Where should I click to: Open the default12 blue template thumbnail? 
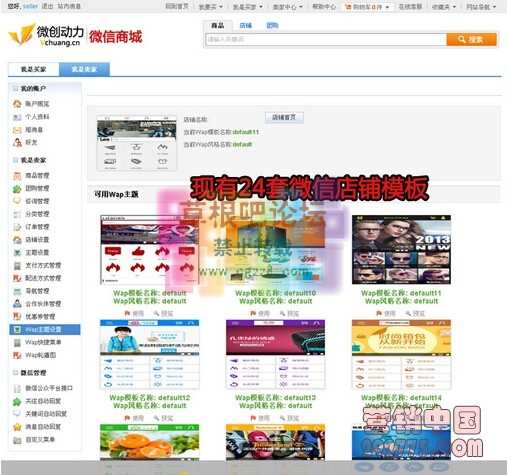150,354
